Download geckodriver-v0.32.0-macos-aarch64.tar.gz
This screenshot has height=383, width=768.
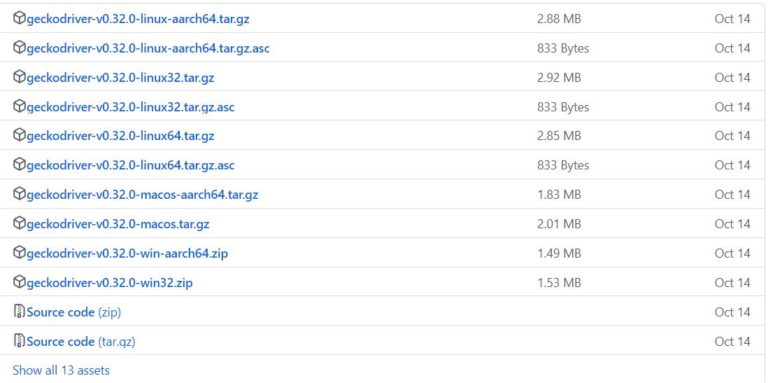(143, 195)
